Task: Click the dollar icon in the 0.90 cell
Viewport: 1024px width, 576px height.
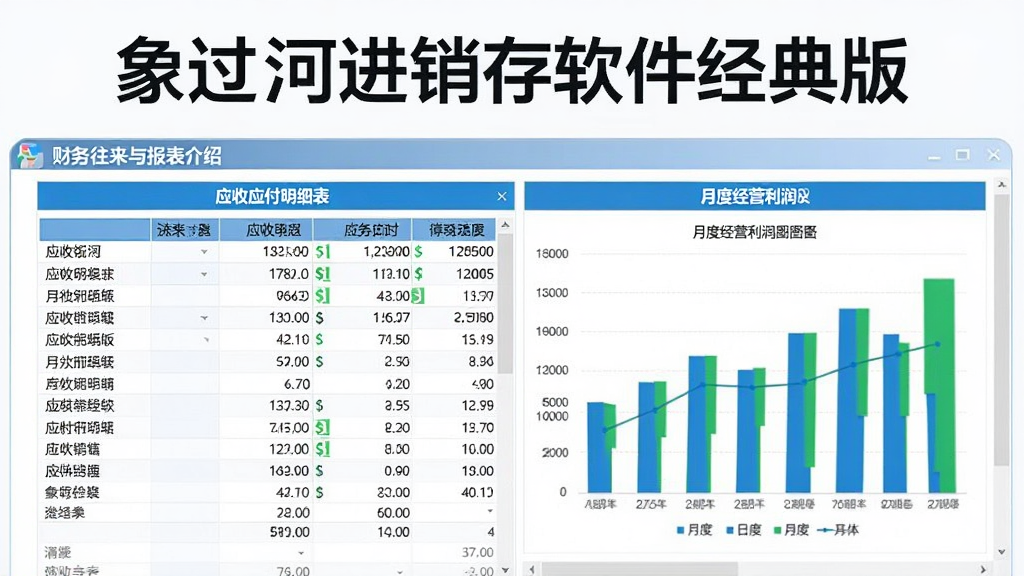Action: 319,471
